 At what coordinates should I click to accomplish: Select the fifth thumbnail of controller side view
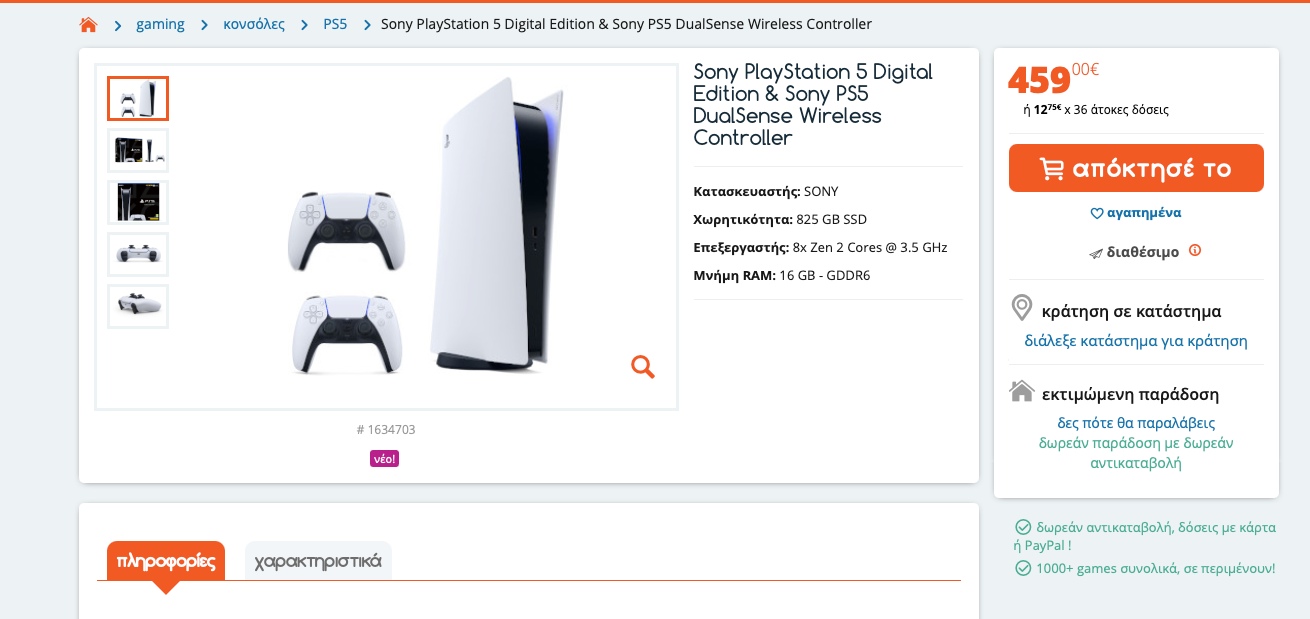click(x=138, y=306)
